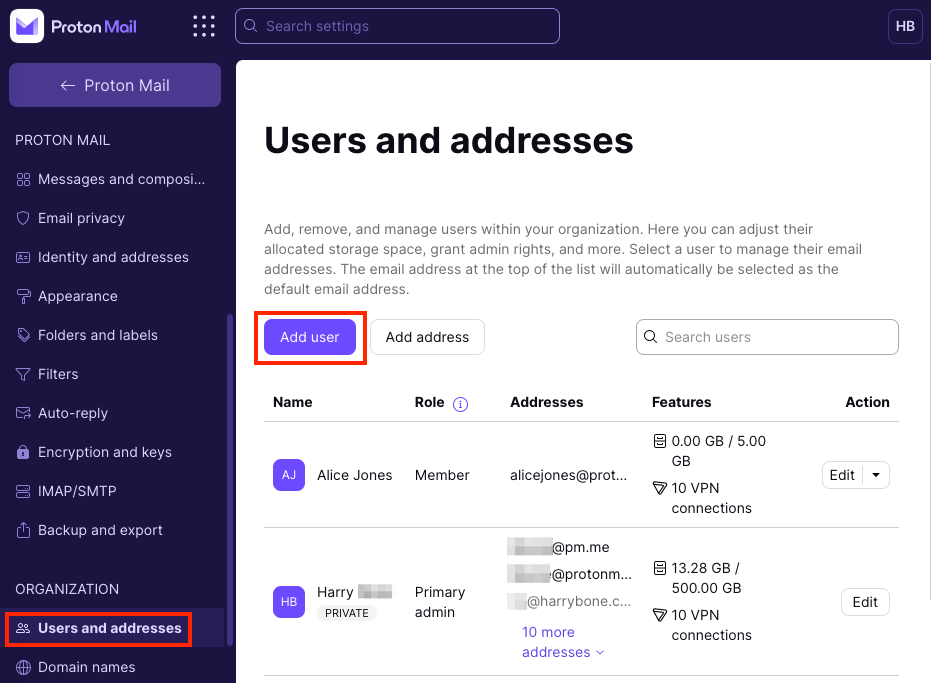
Task: Switch to Appearance settings
Action: tap(75, 296)
